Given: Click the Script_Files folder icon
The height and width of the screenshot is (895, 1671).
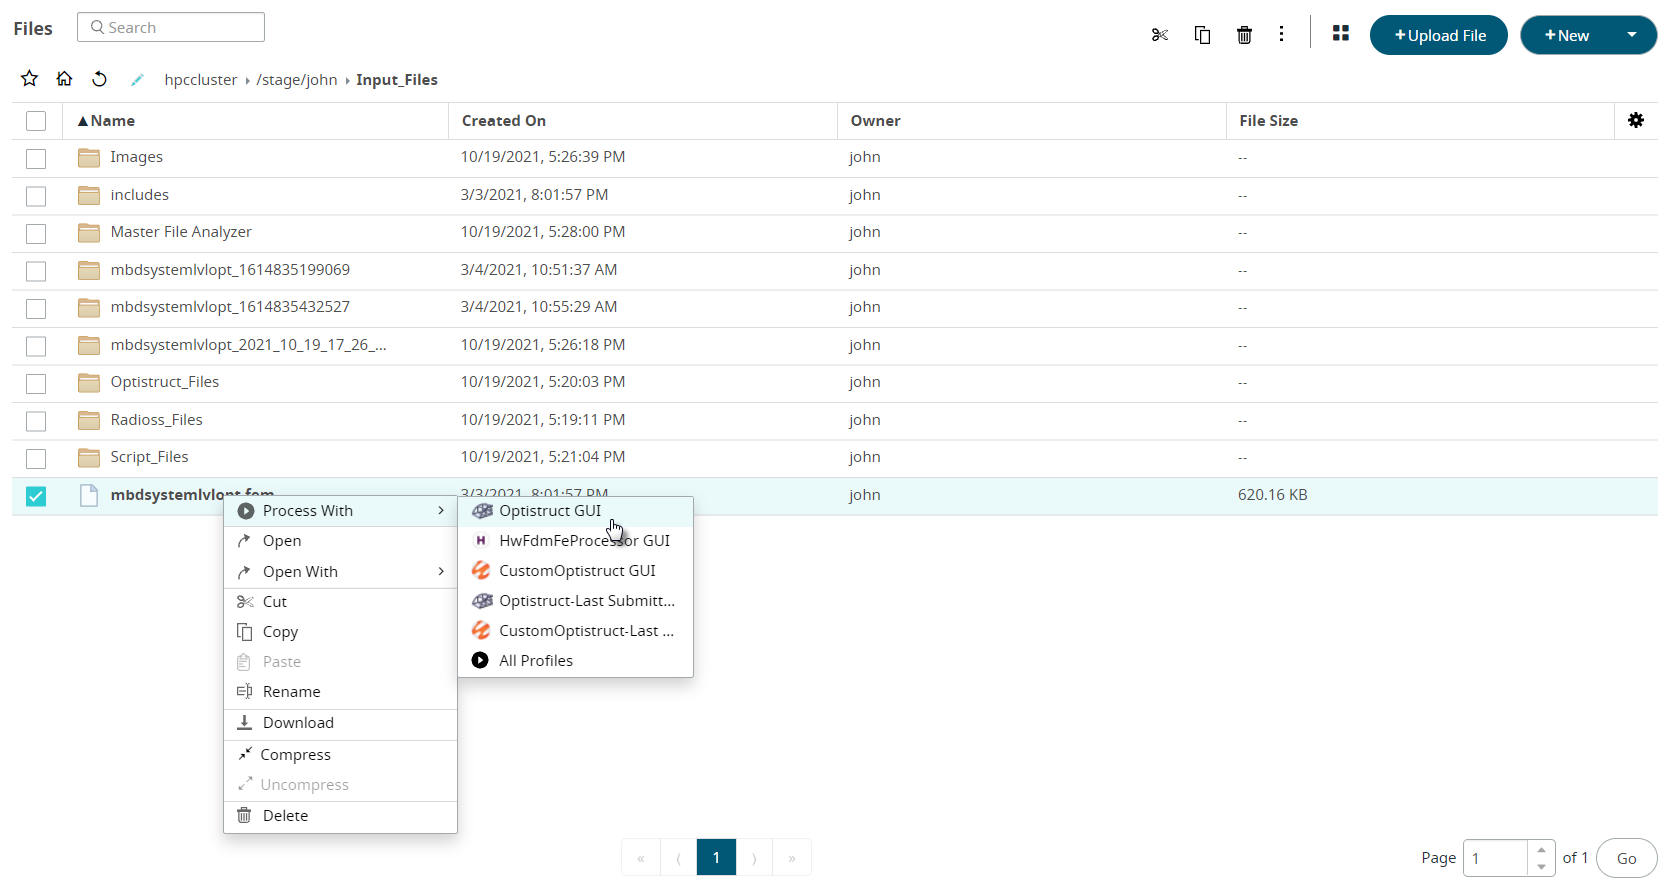Looking at the screenshot, I should (89, 457).
